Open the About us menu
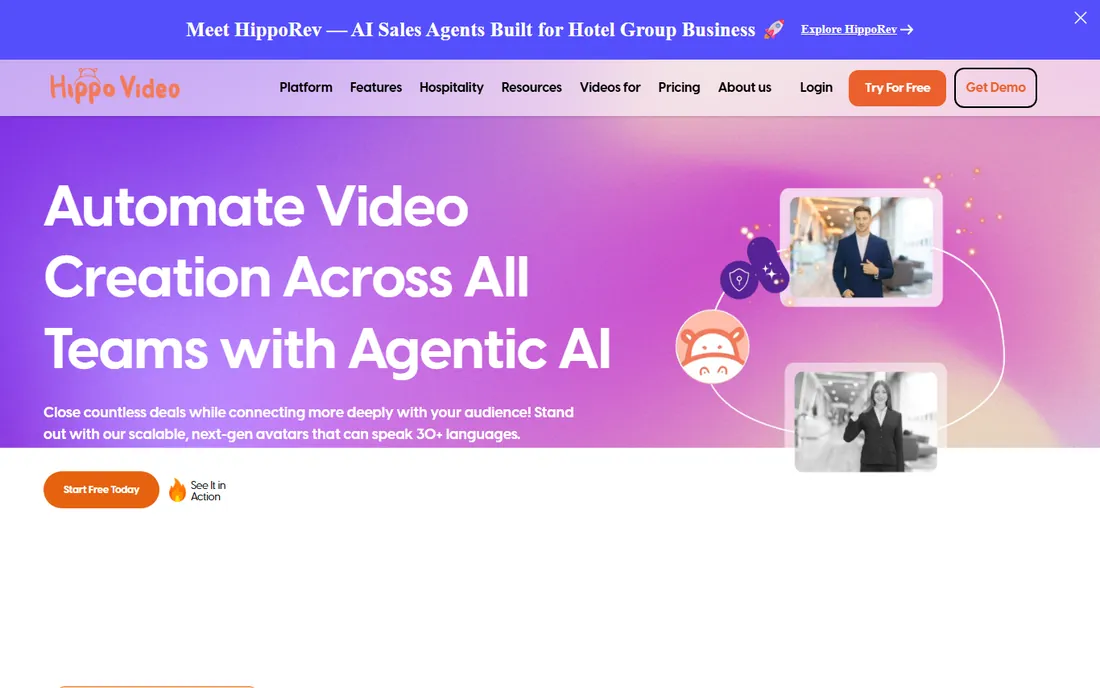Image resolution: width=1100 pixels, height=688 pixels. coord(744,88)
